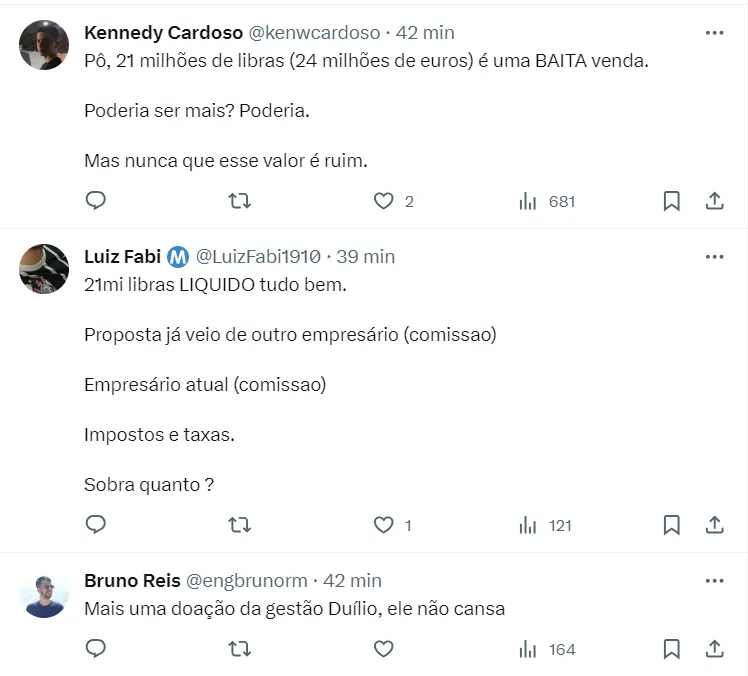Screen dimensions: 748x676
Task: Reply to Kennedy Cardoso's tweet
Action: tap(96, 201)
